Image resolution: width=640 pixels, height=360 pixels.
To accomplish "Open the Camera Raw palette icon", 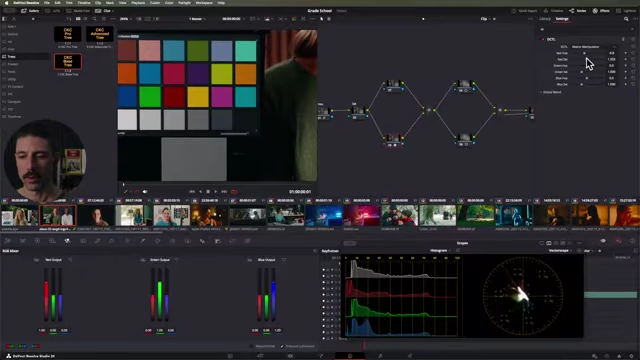I will [x=8, y=241].
